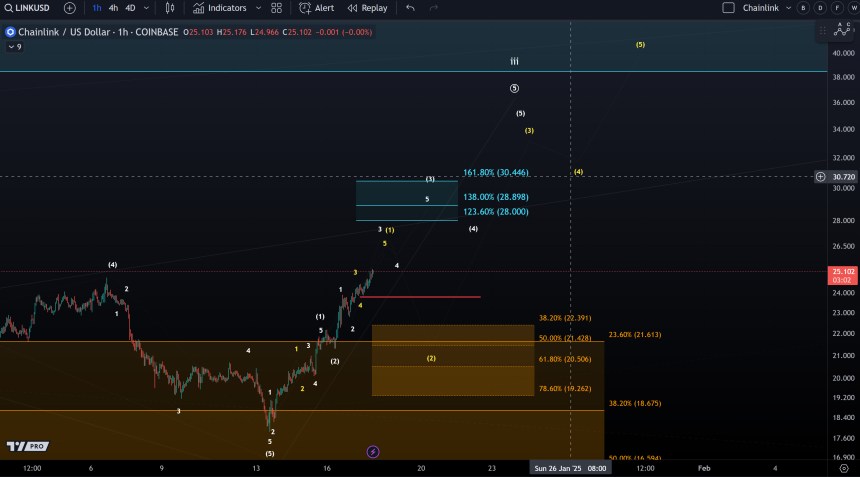Click the add symbol plus icon
Image resolution: width=860 pixels, height=477 pixels.
click(69, 8)
